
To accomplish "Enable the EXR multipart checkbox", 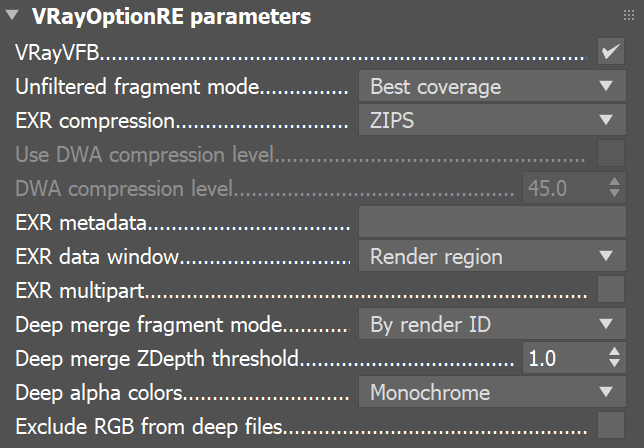I will [x=610, y=291].
